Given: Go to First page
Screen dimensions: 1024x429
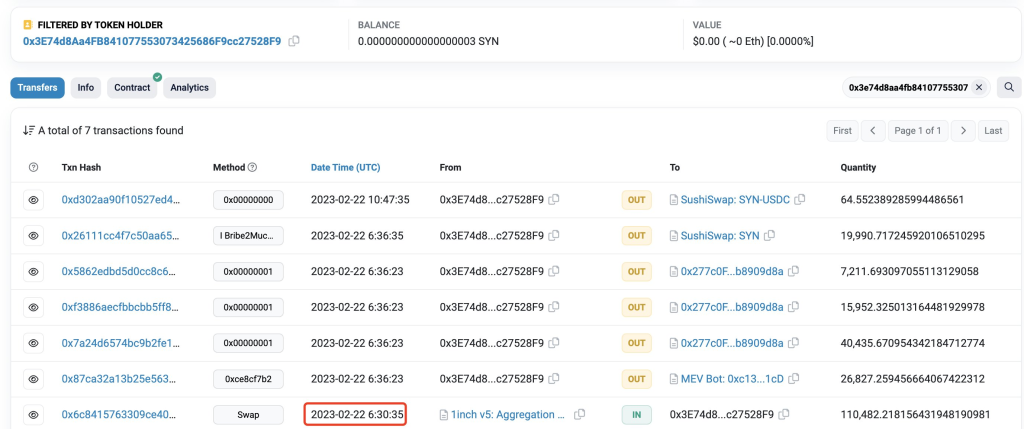Looking at the screenshot, I should 842,131.
